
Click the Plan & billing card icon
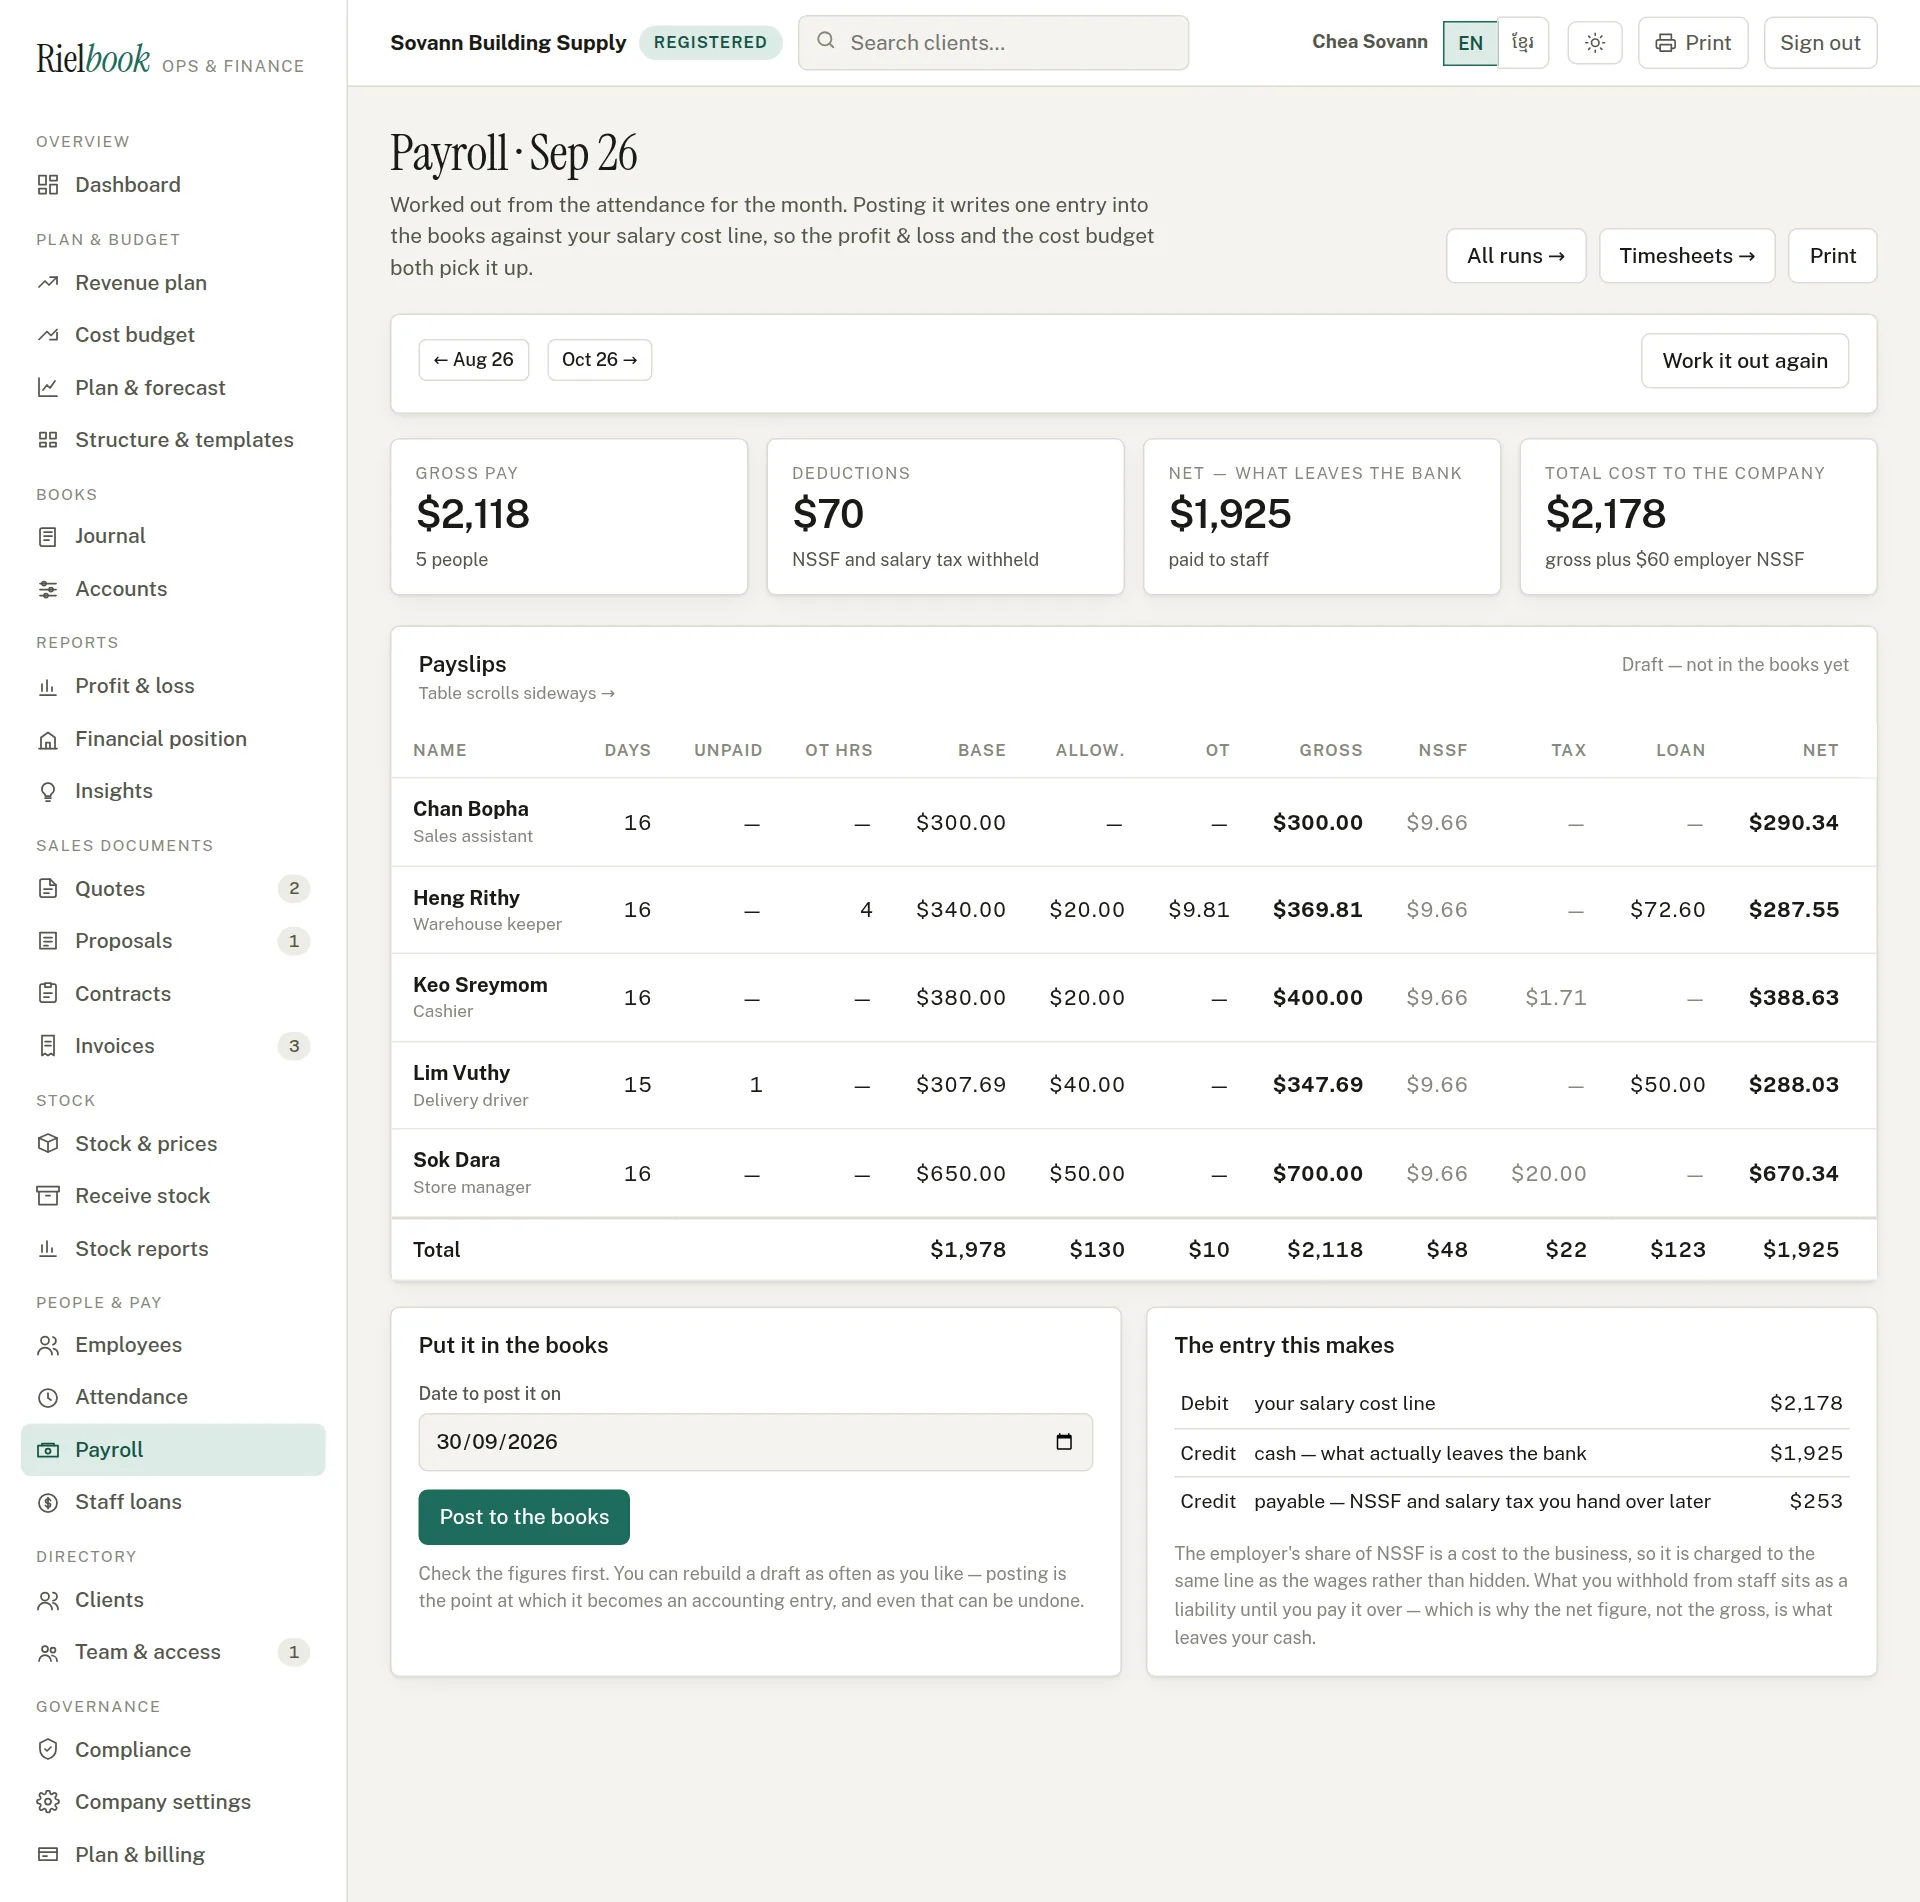click(48, 1854)
